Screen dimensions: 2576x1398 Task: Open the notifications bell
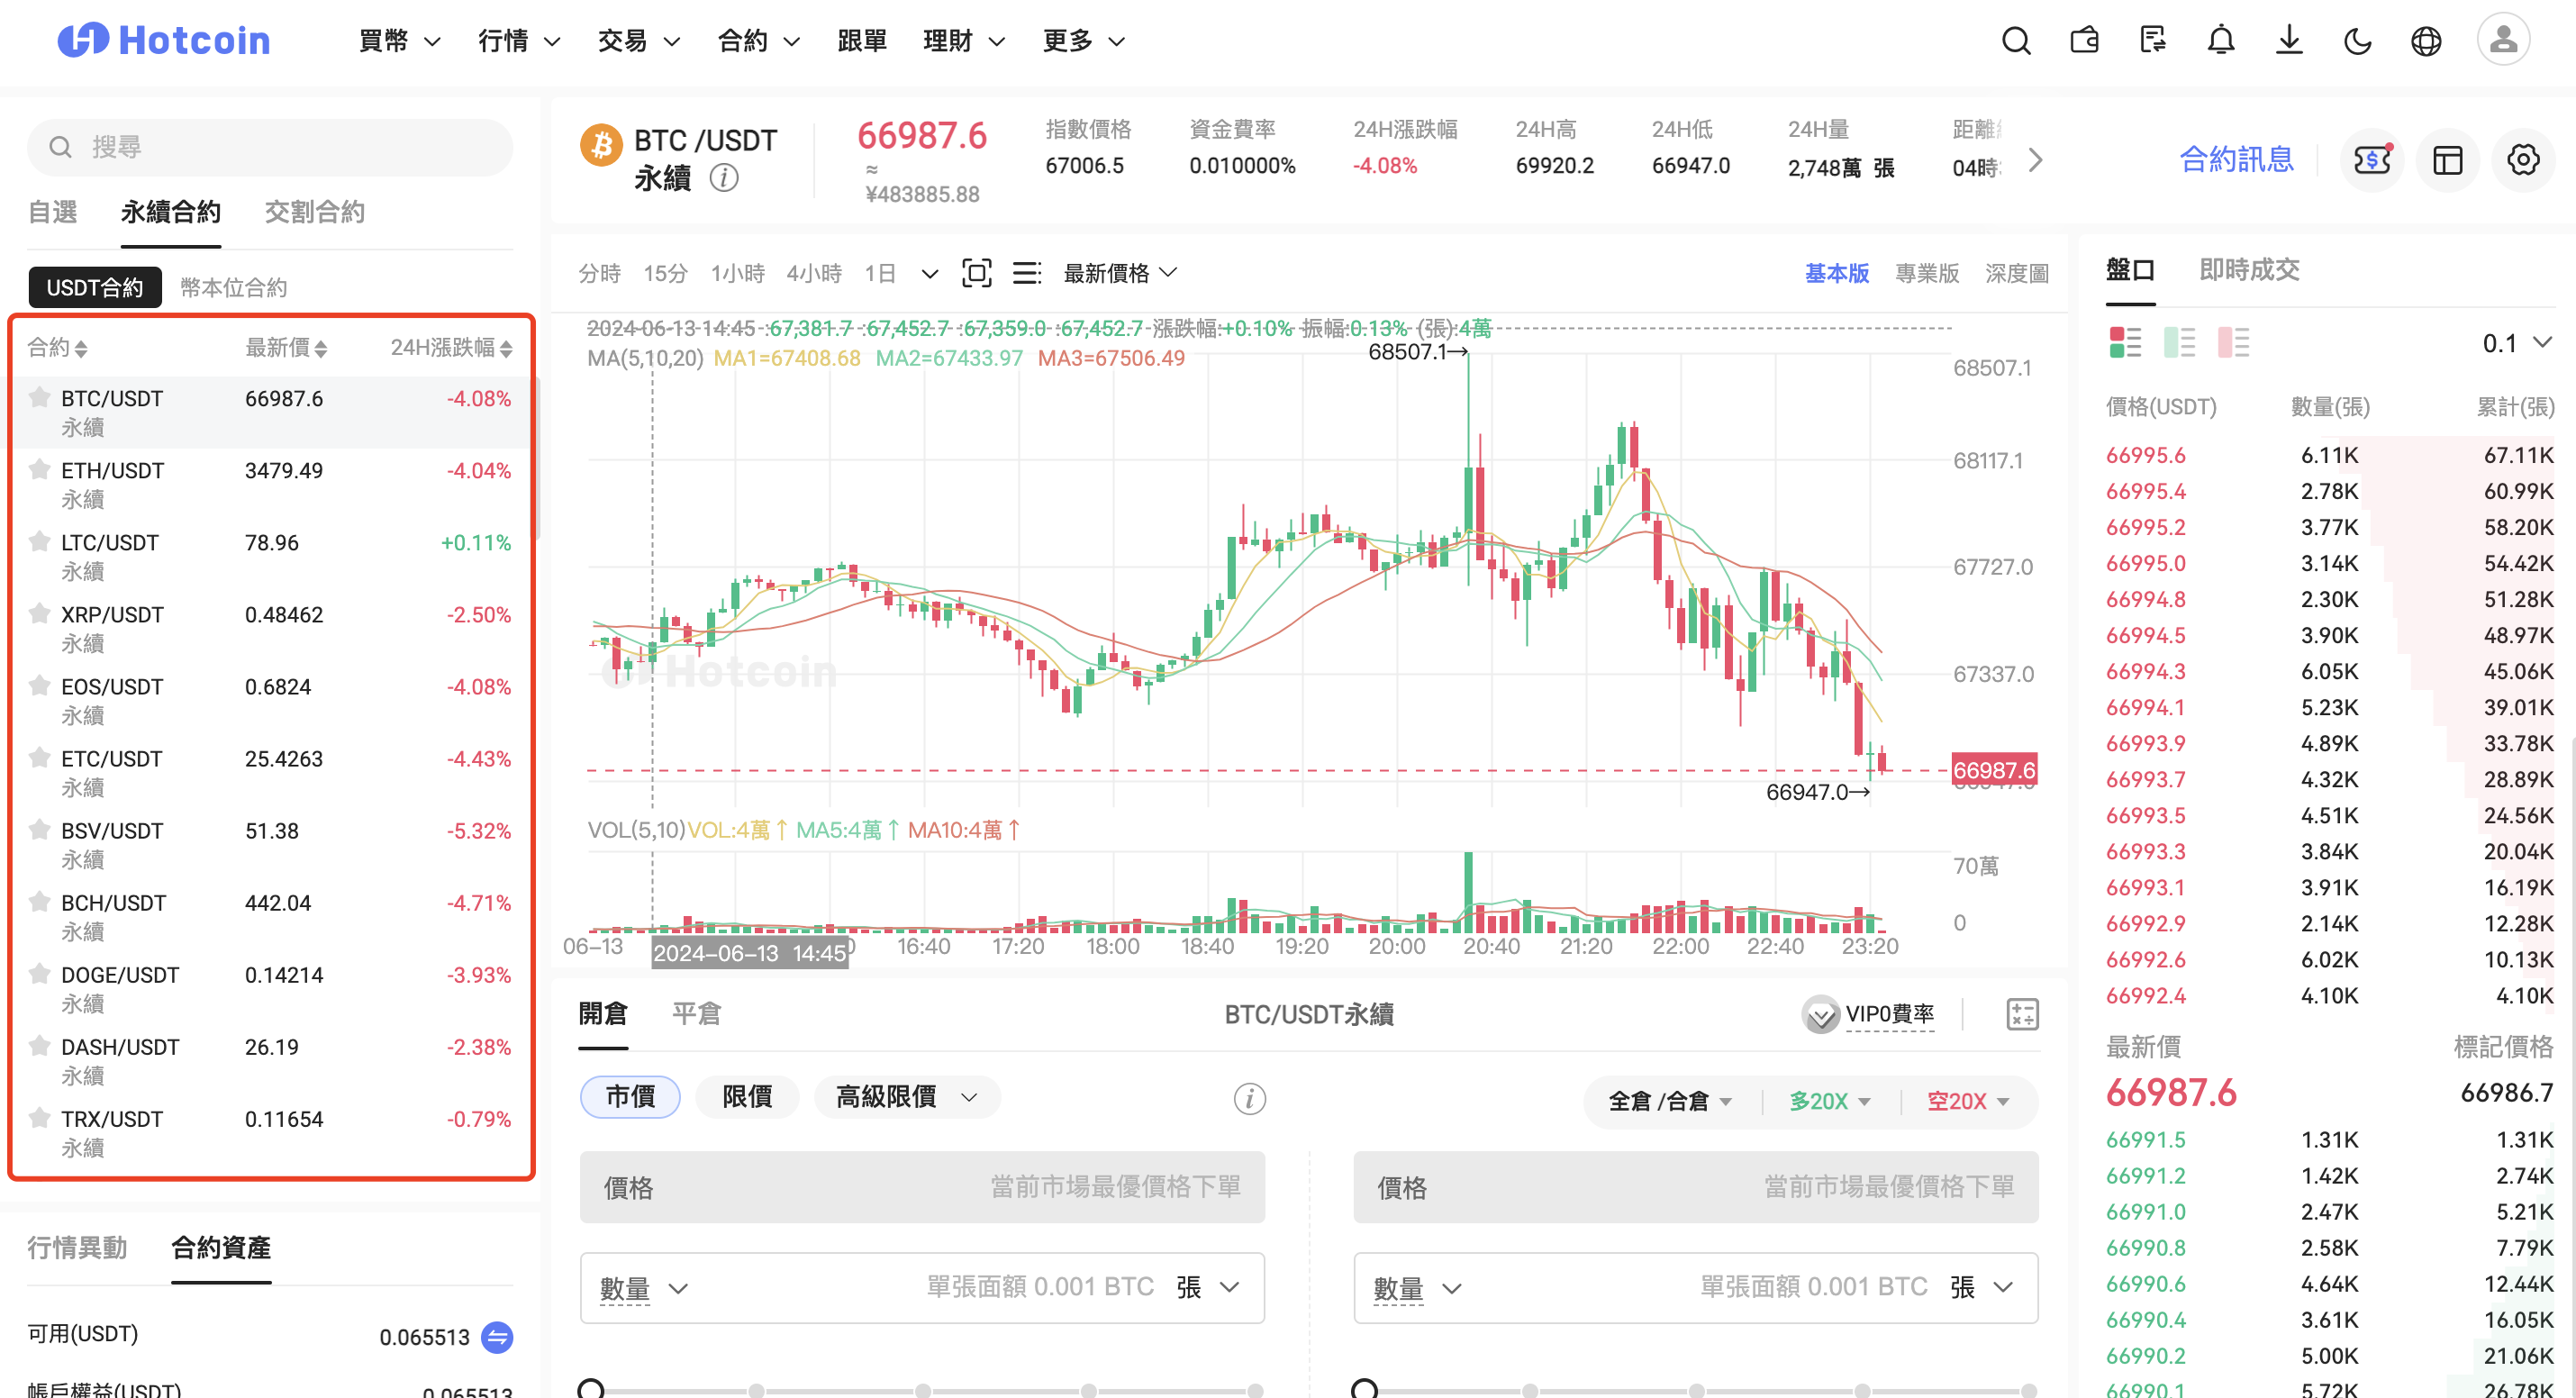click(x=2220, y=41)
